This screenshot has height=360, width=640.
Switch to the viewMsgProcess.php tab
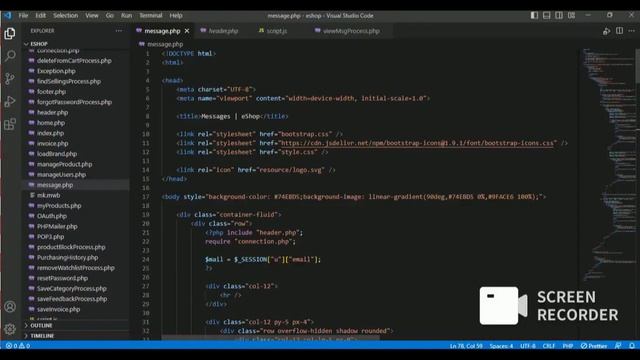tap(351, 31)
